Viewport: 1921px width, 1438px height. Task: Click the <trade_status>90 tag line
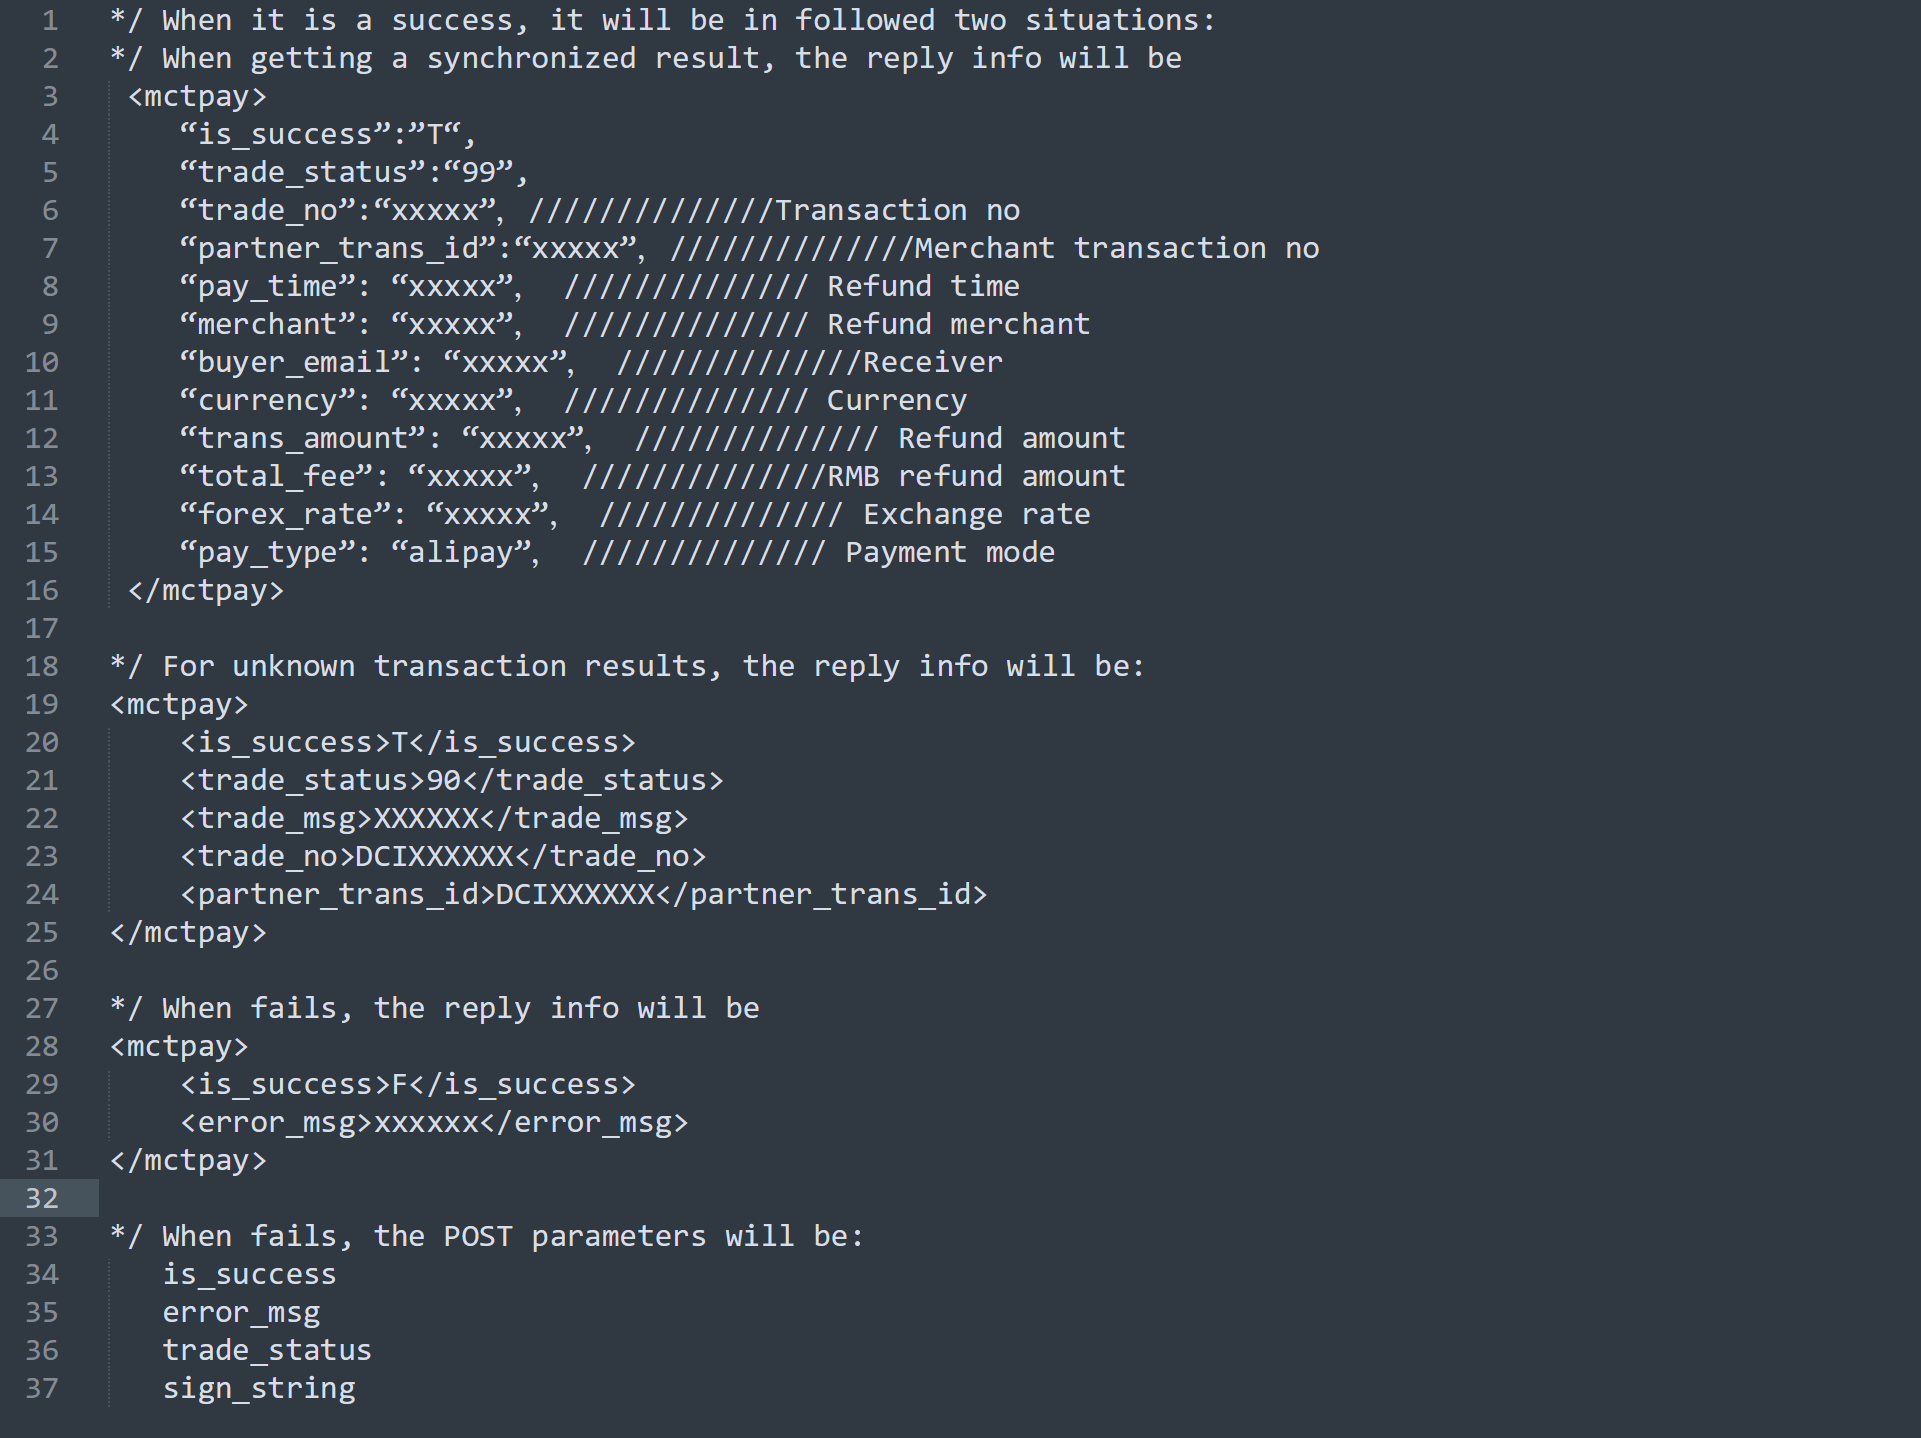coord(452,780)
